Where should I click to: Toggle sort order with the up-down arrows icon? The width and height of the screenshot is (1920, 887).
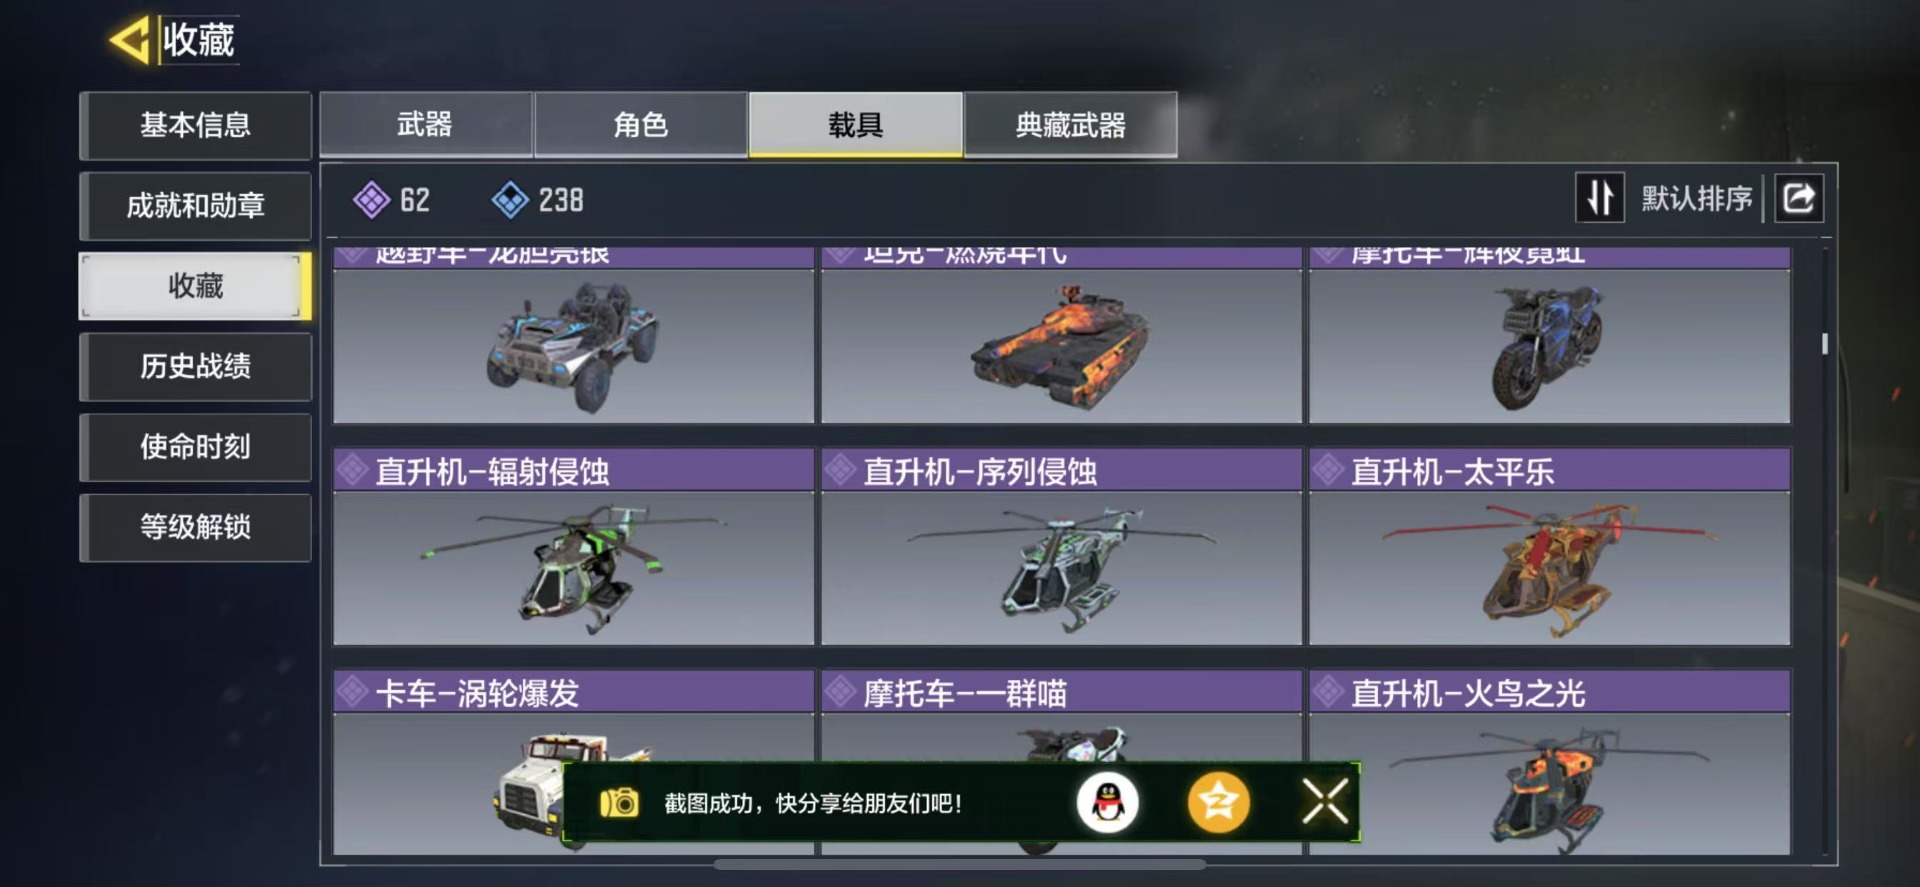pos(1599,198)
